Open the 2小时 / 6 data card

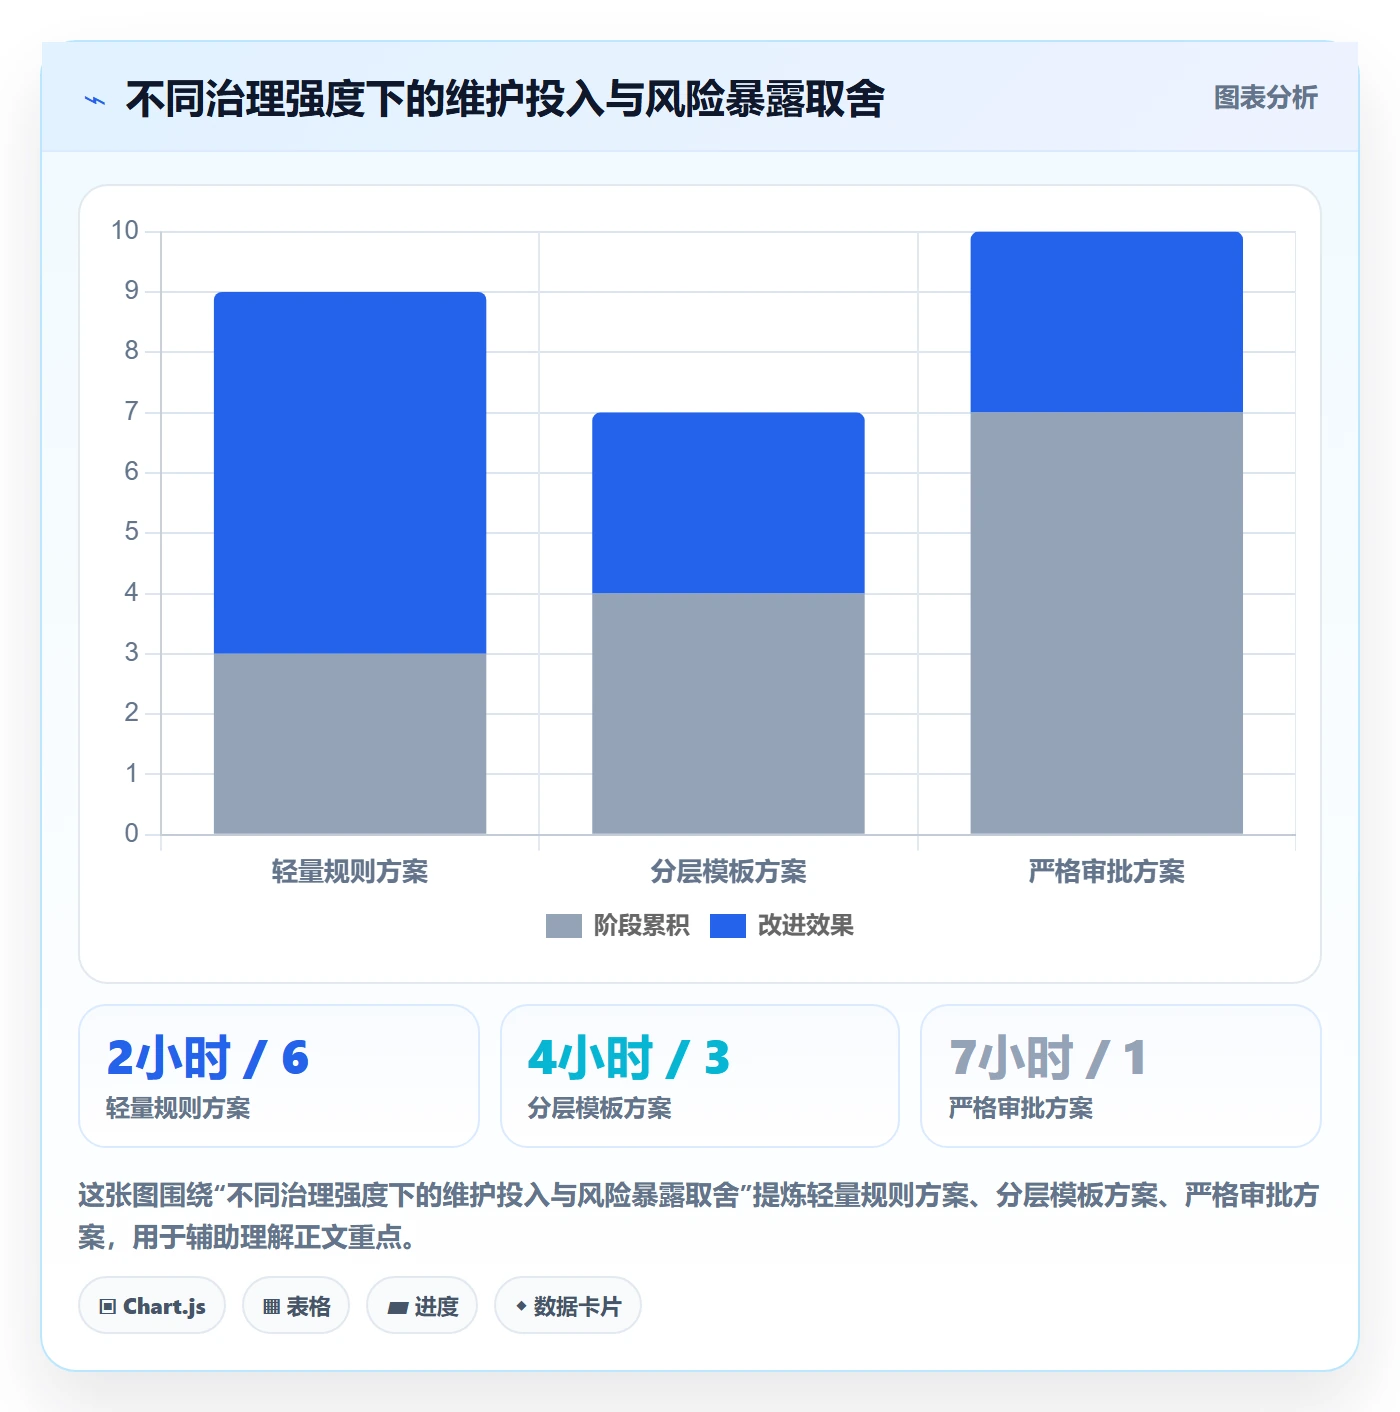(x=279, y=1076)
